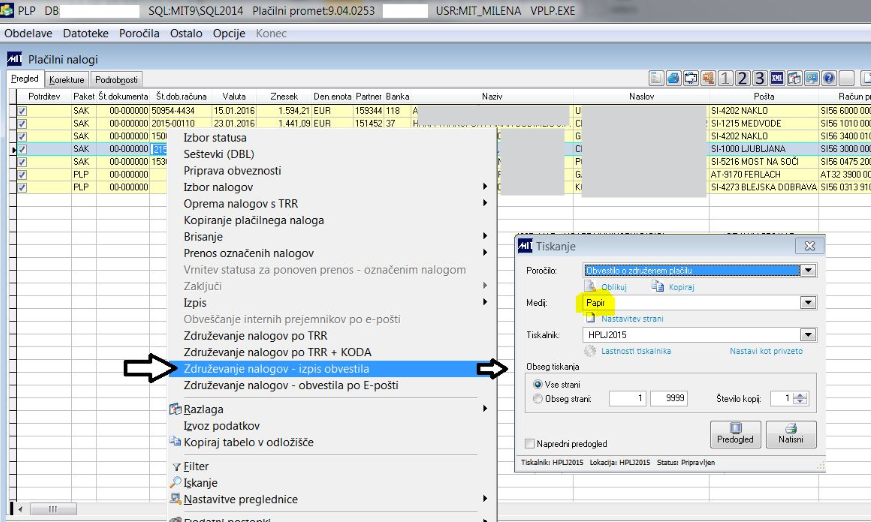Enable the Napredni predogled checkbox
The width and height of the screenshot is (871, 522).
[529, 443]
